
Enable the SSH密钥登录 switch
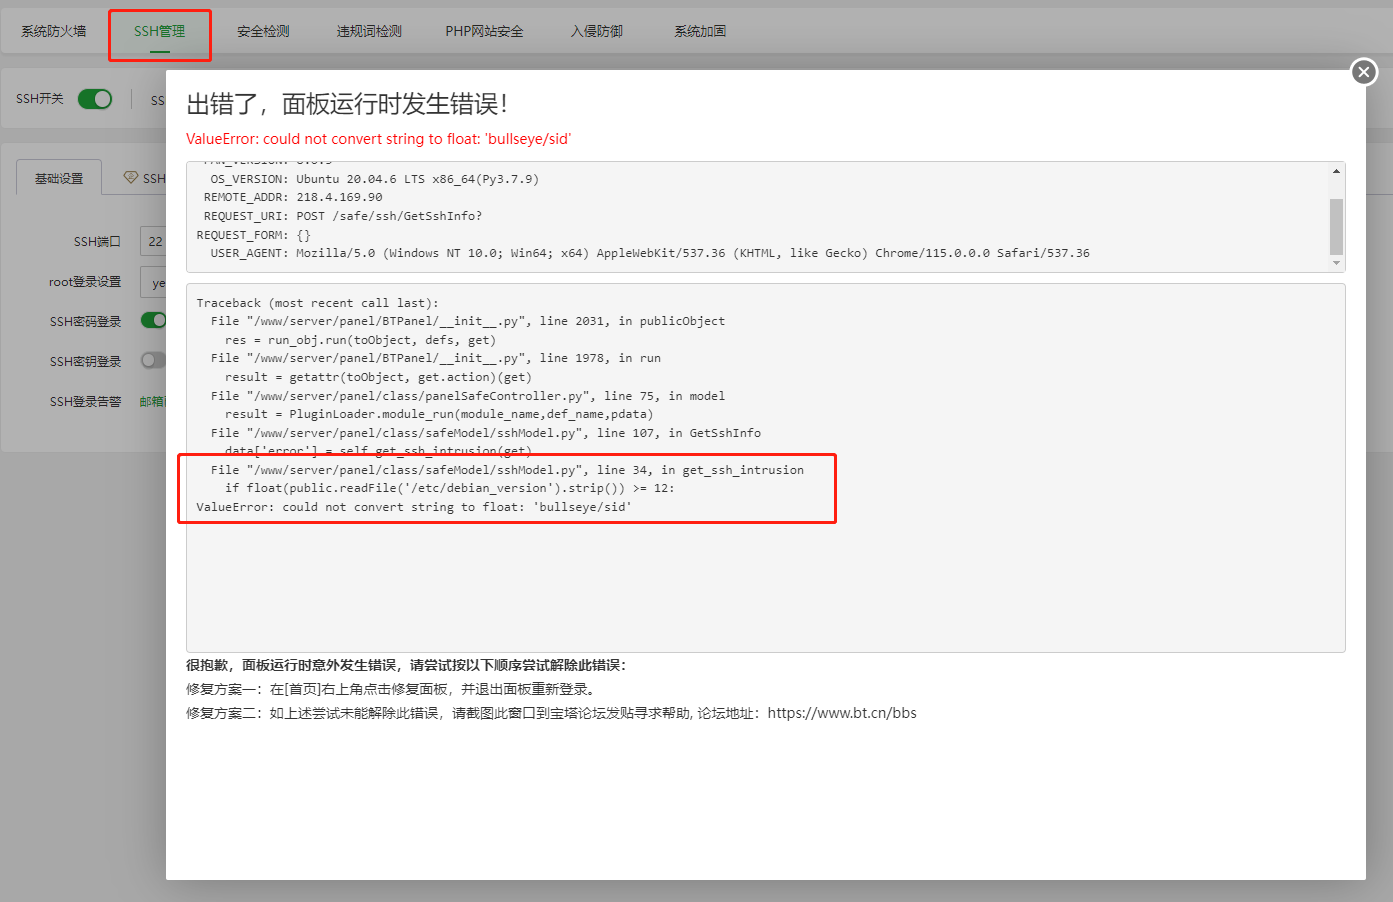tap(153, 360)
